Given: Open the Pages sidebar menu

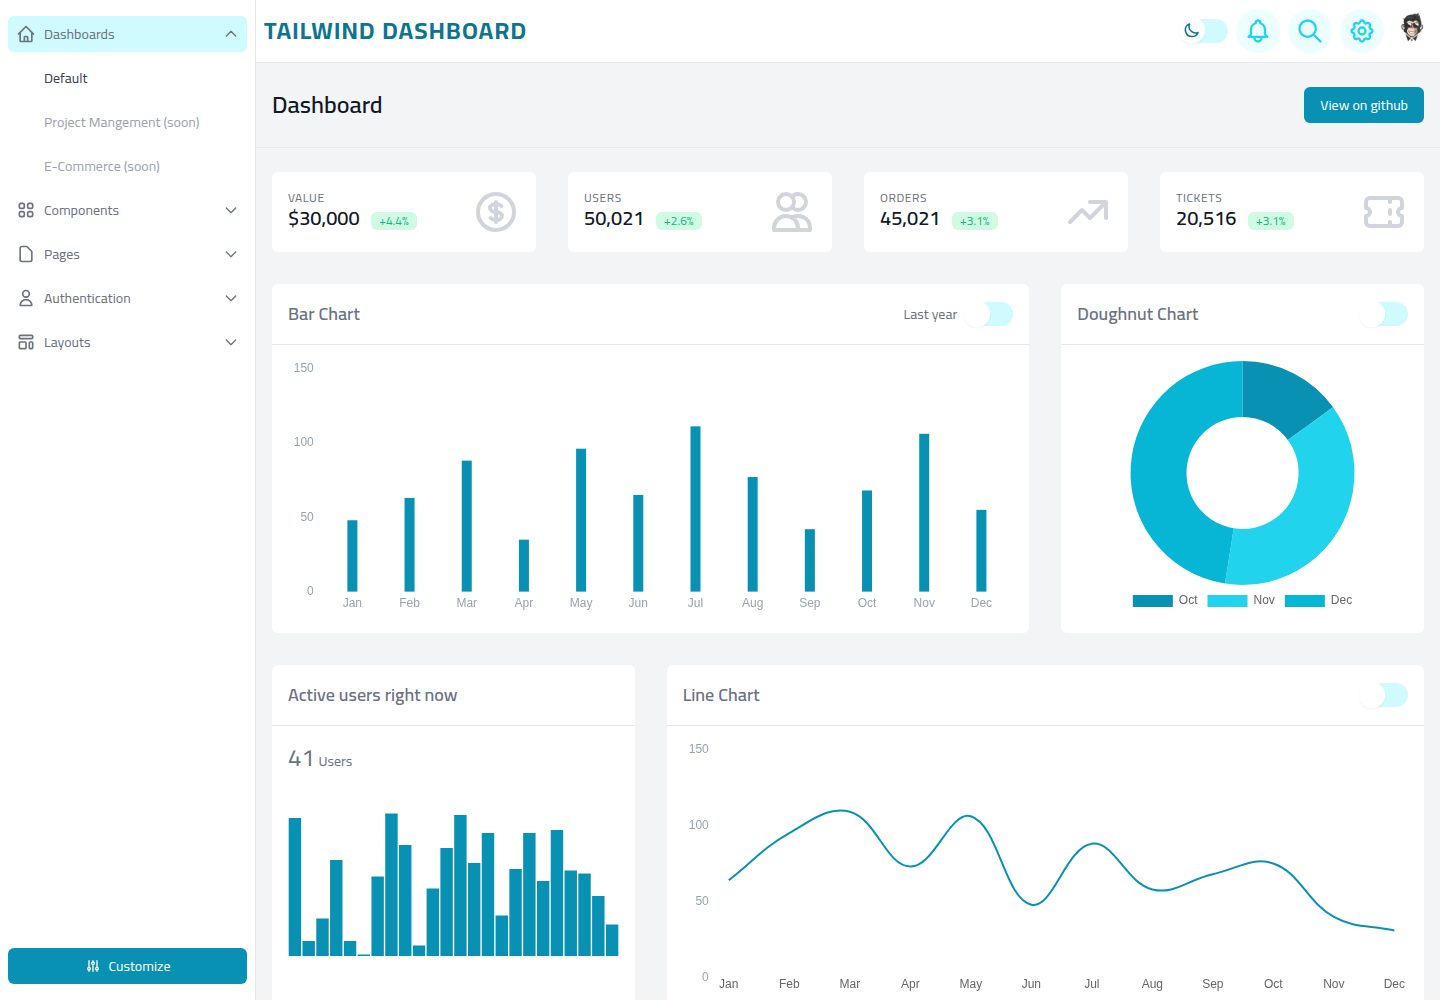Looking at the screenshot, I should pyautogui.click(x=127, y=254).
